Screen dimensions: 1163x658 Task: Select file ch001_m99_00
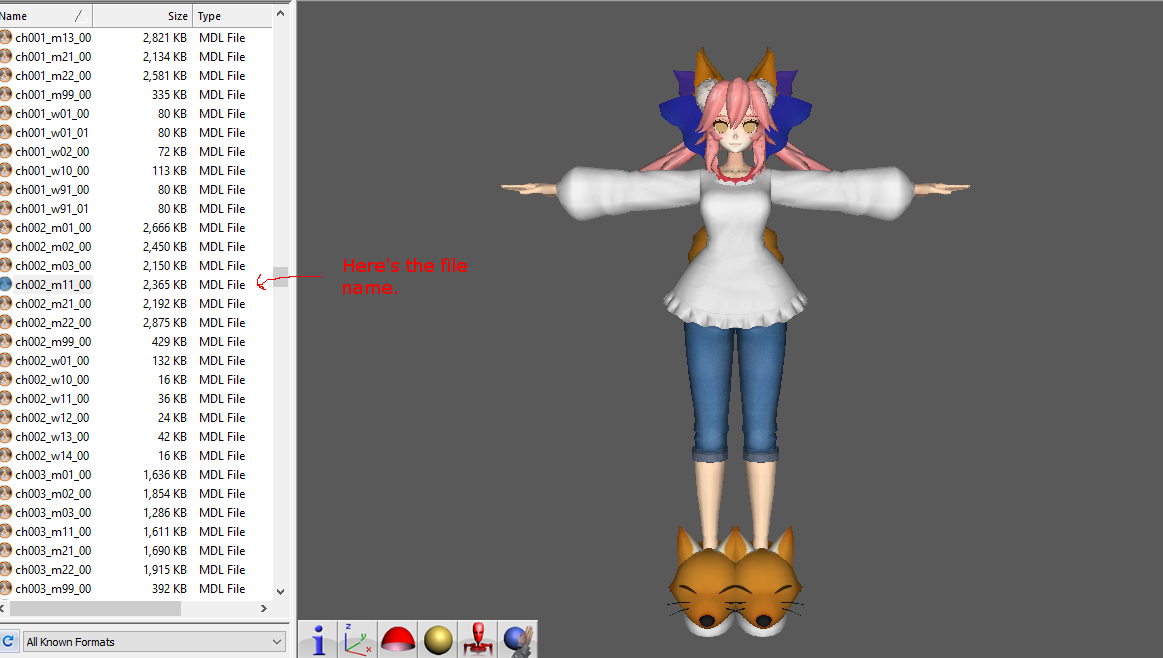[x=53, y=95]
